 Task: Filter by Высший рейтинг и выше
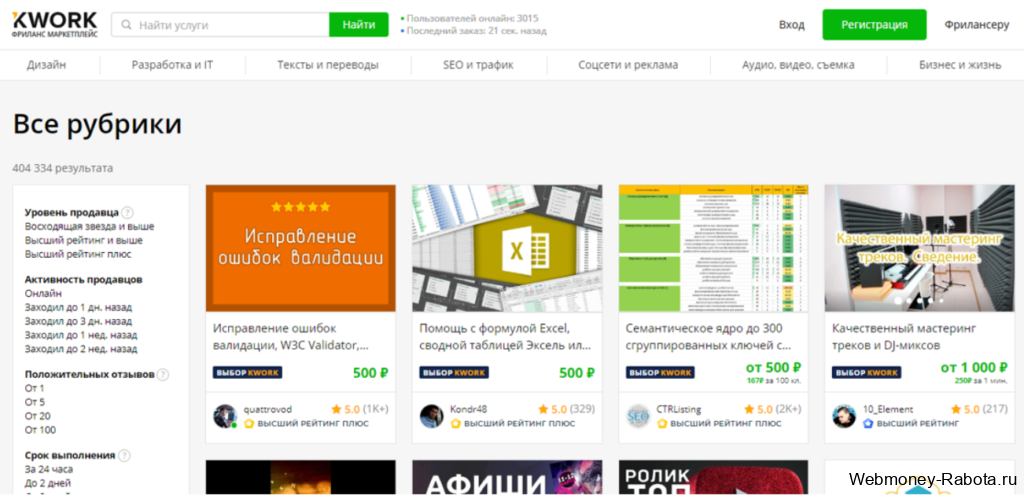pyautogui.click(x=84, y=240)
